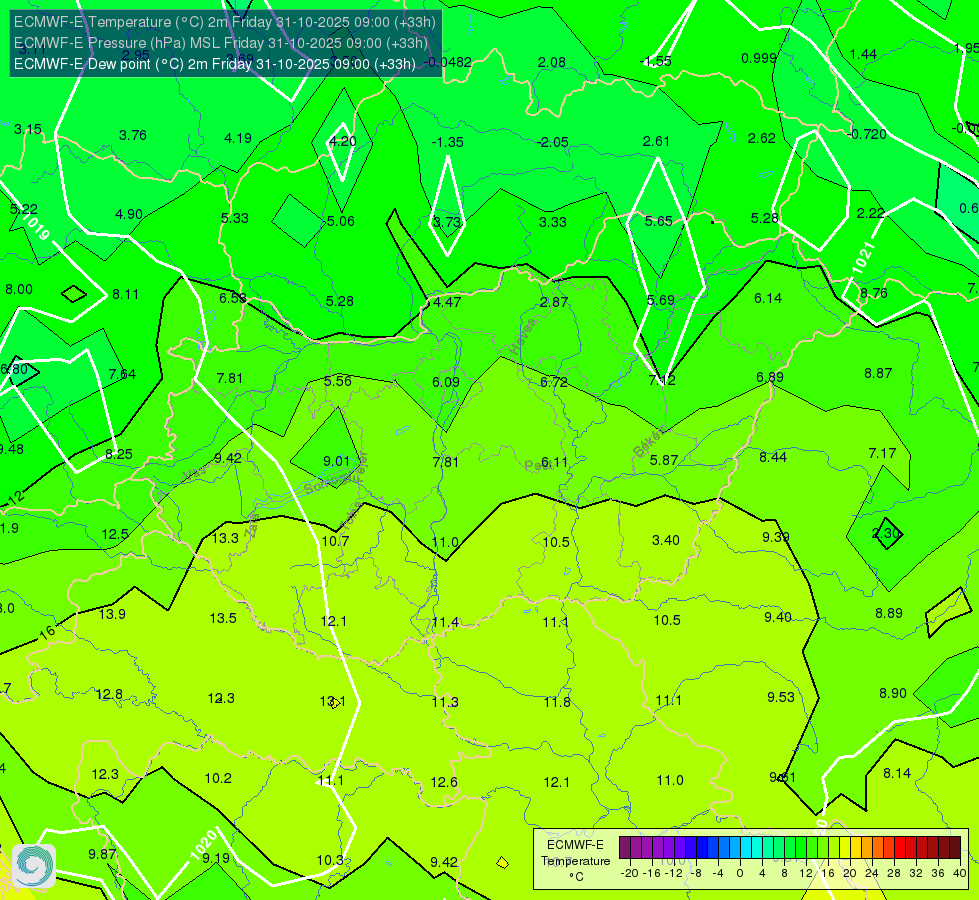The image size is (979, 900).
Task: Click the temperature value 9.53
Action: [781, 698]
